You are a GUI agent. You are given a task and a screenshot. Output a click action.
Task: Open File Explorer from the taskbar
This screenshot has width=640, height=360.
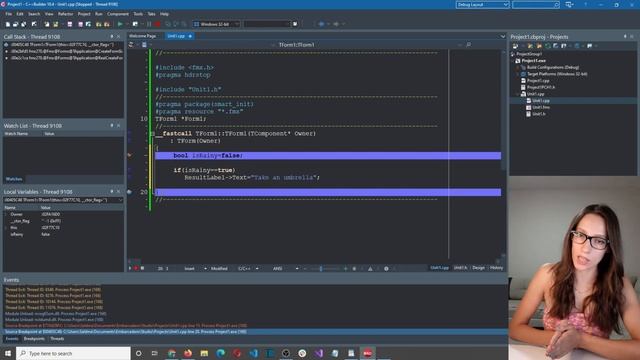point(204,353)
